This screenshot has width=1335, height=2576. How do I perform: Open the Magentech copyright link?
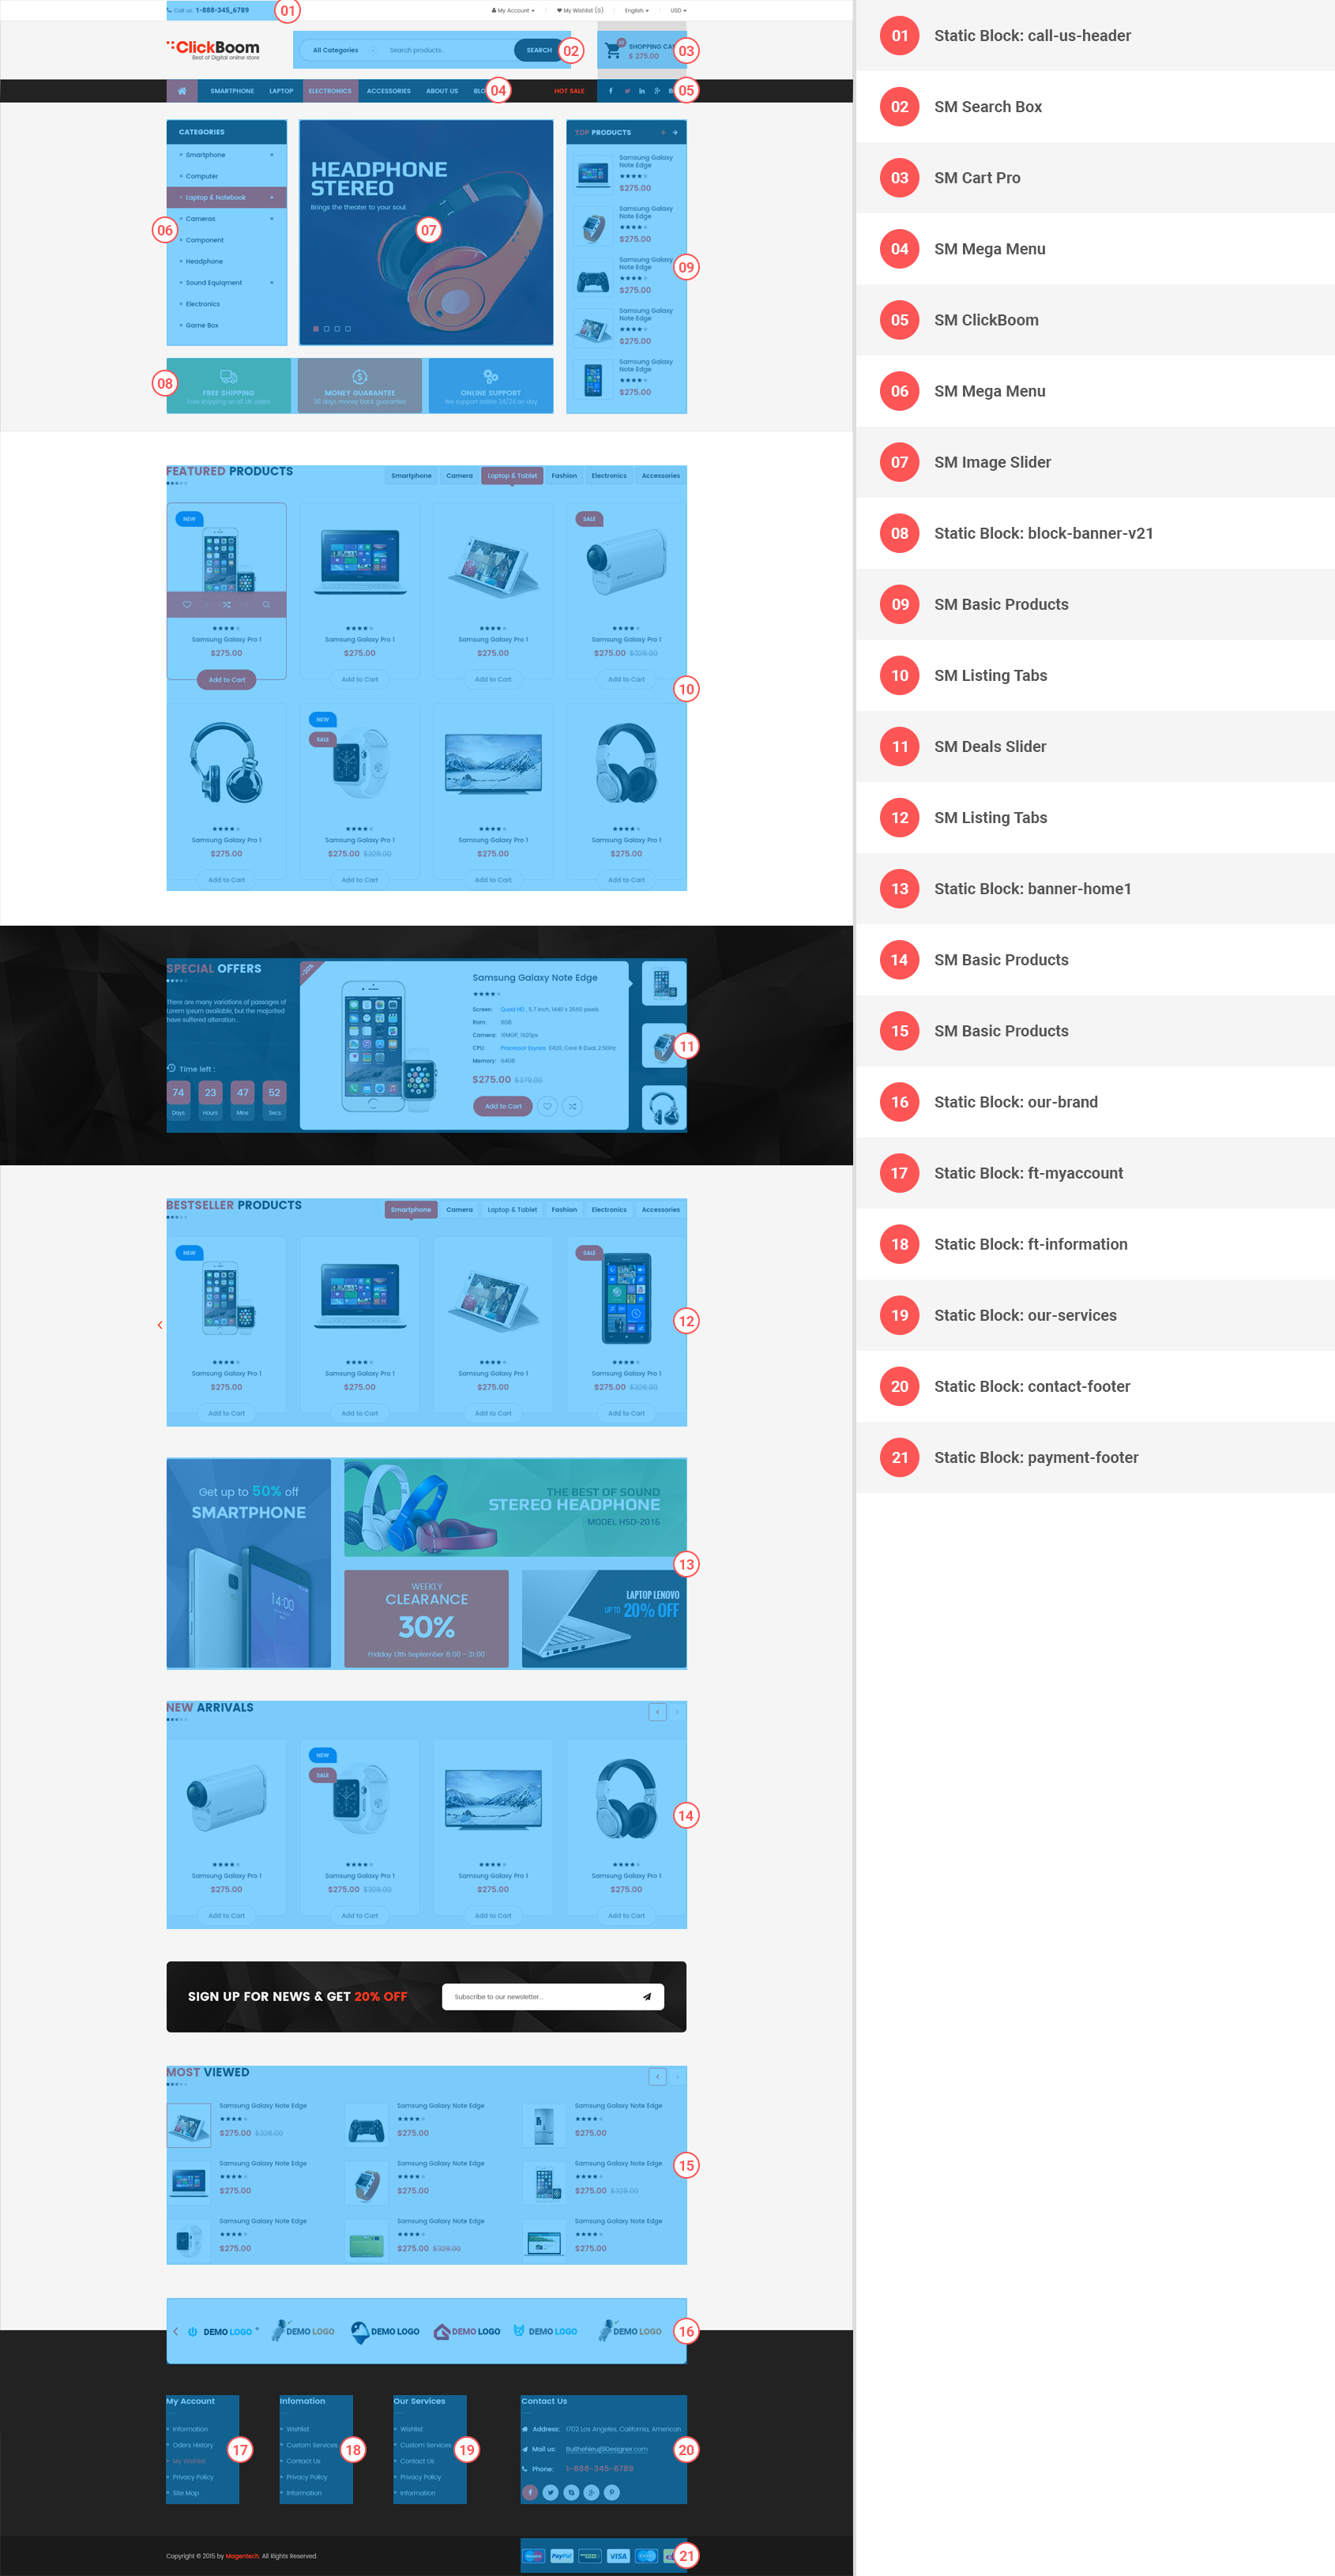[x=242, y=2556]
